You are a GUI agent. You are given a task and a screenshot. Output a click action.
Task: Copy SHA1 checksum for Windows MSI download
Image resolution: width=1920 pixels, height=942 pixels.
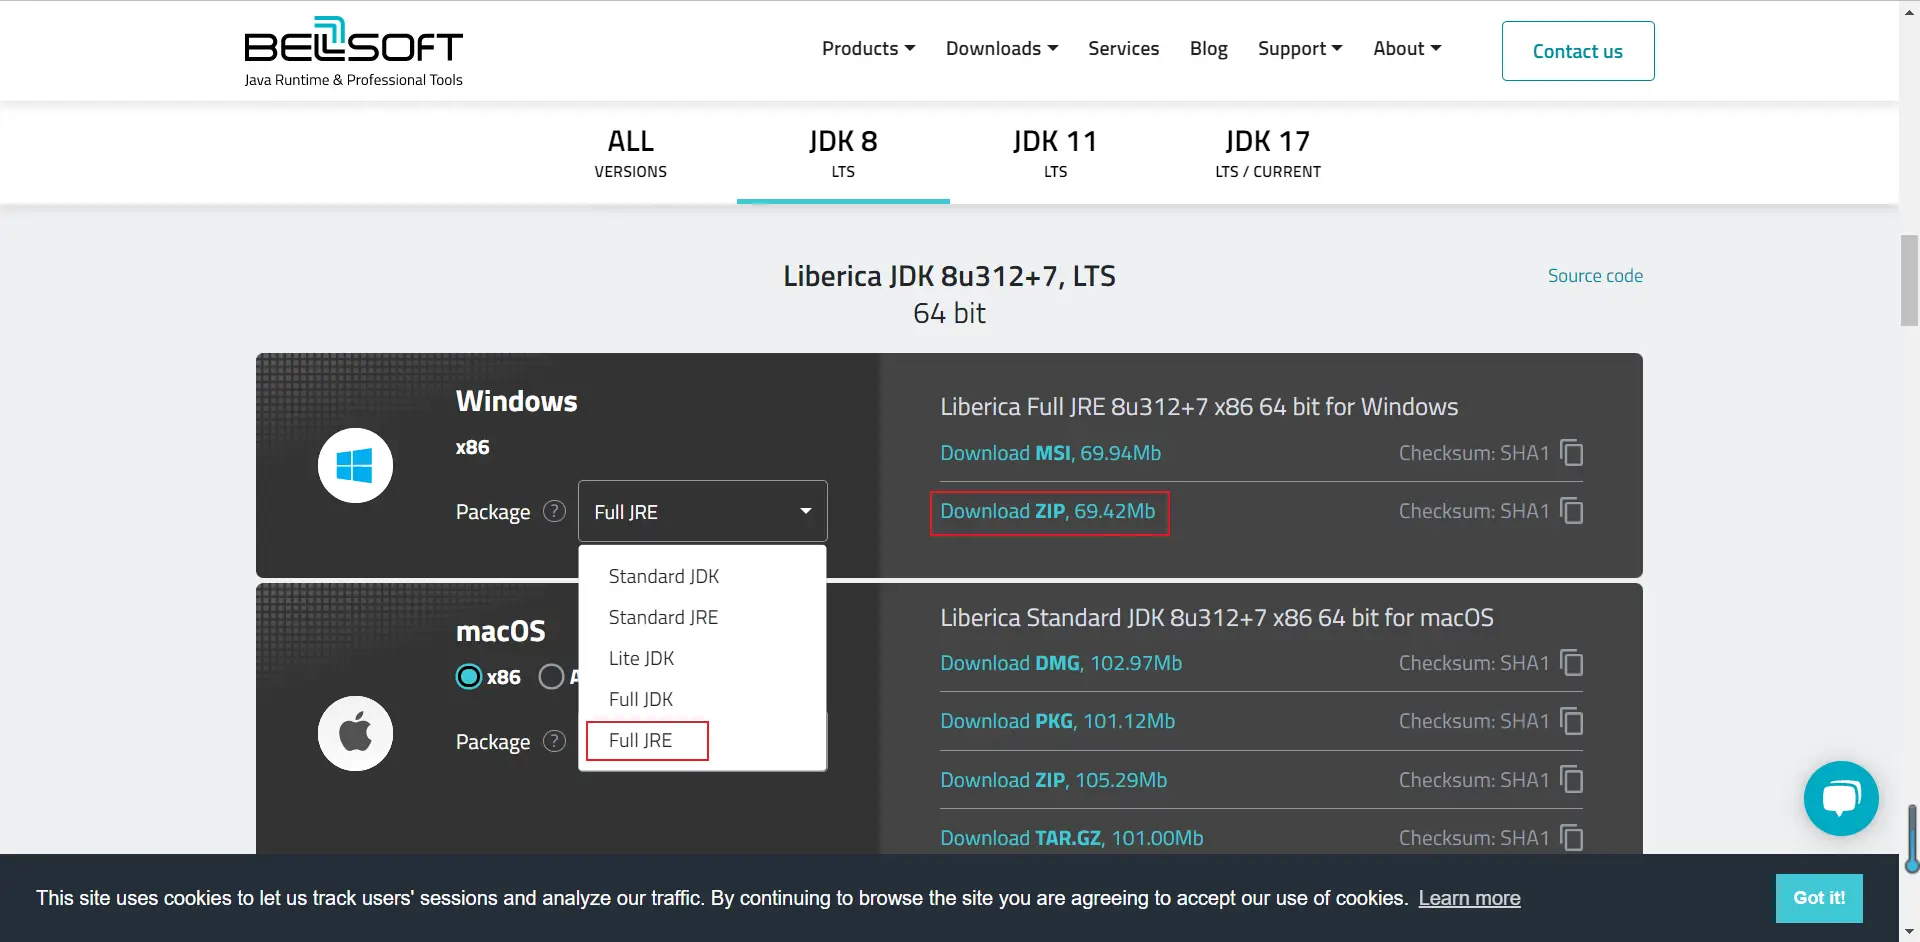[x=1571, y=453]
